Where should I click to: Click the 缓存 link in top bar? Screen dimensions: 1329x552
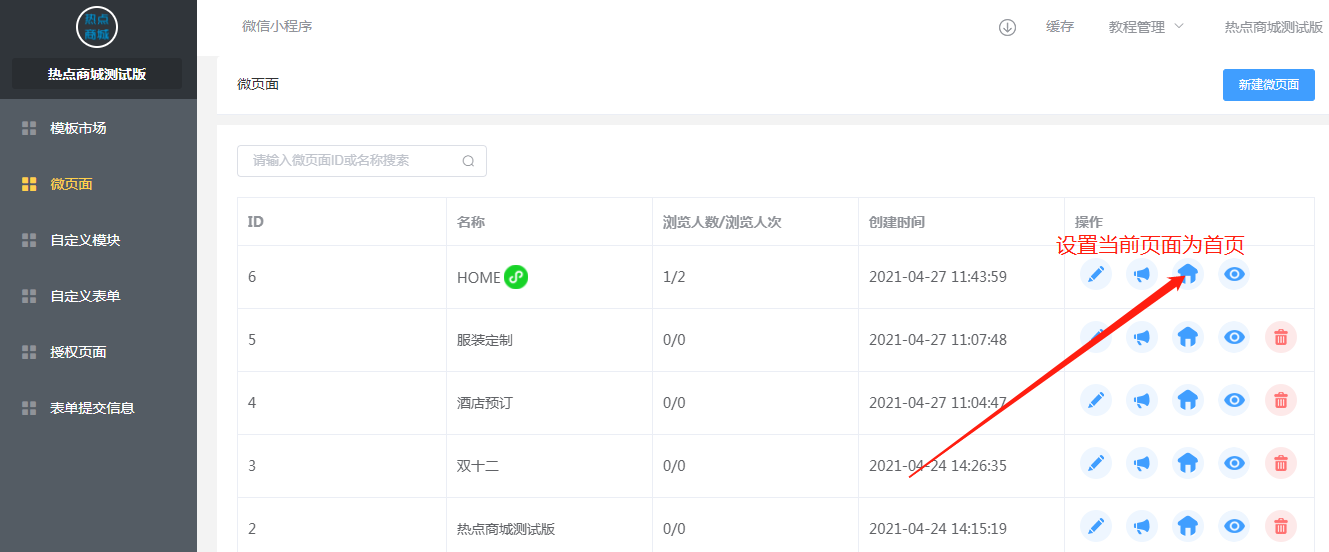[1060, 27]
